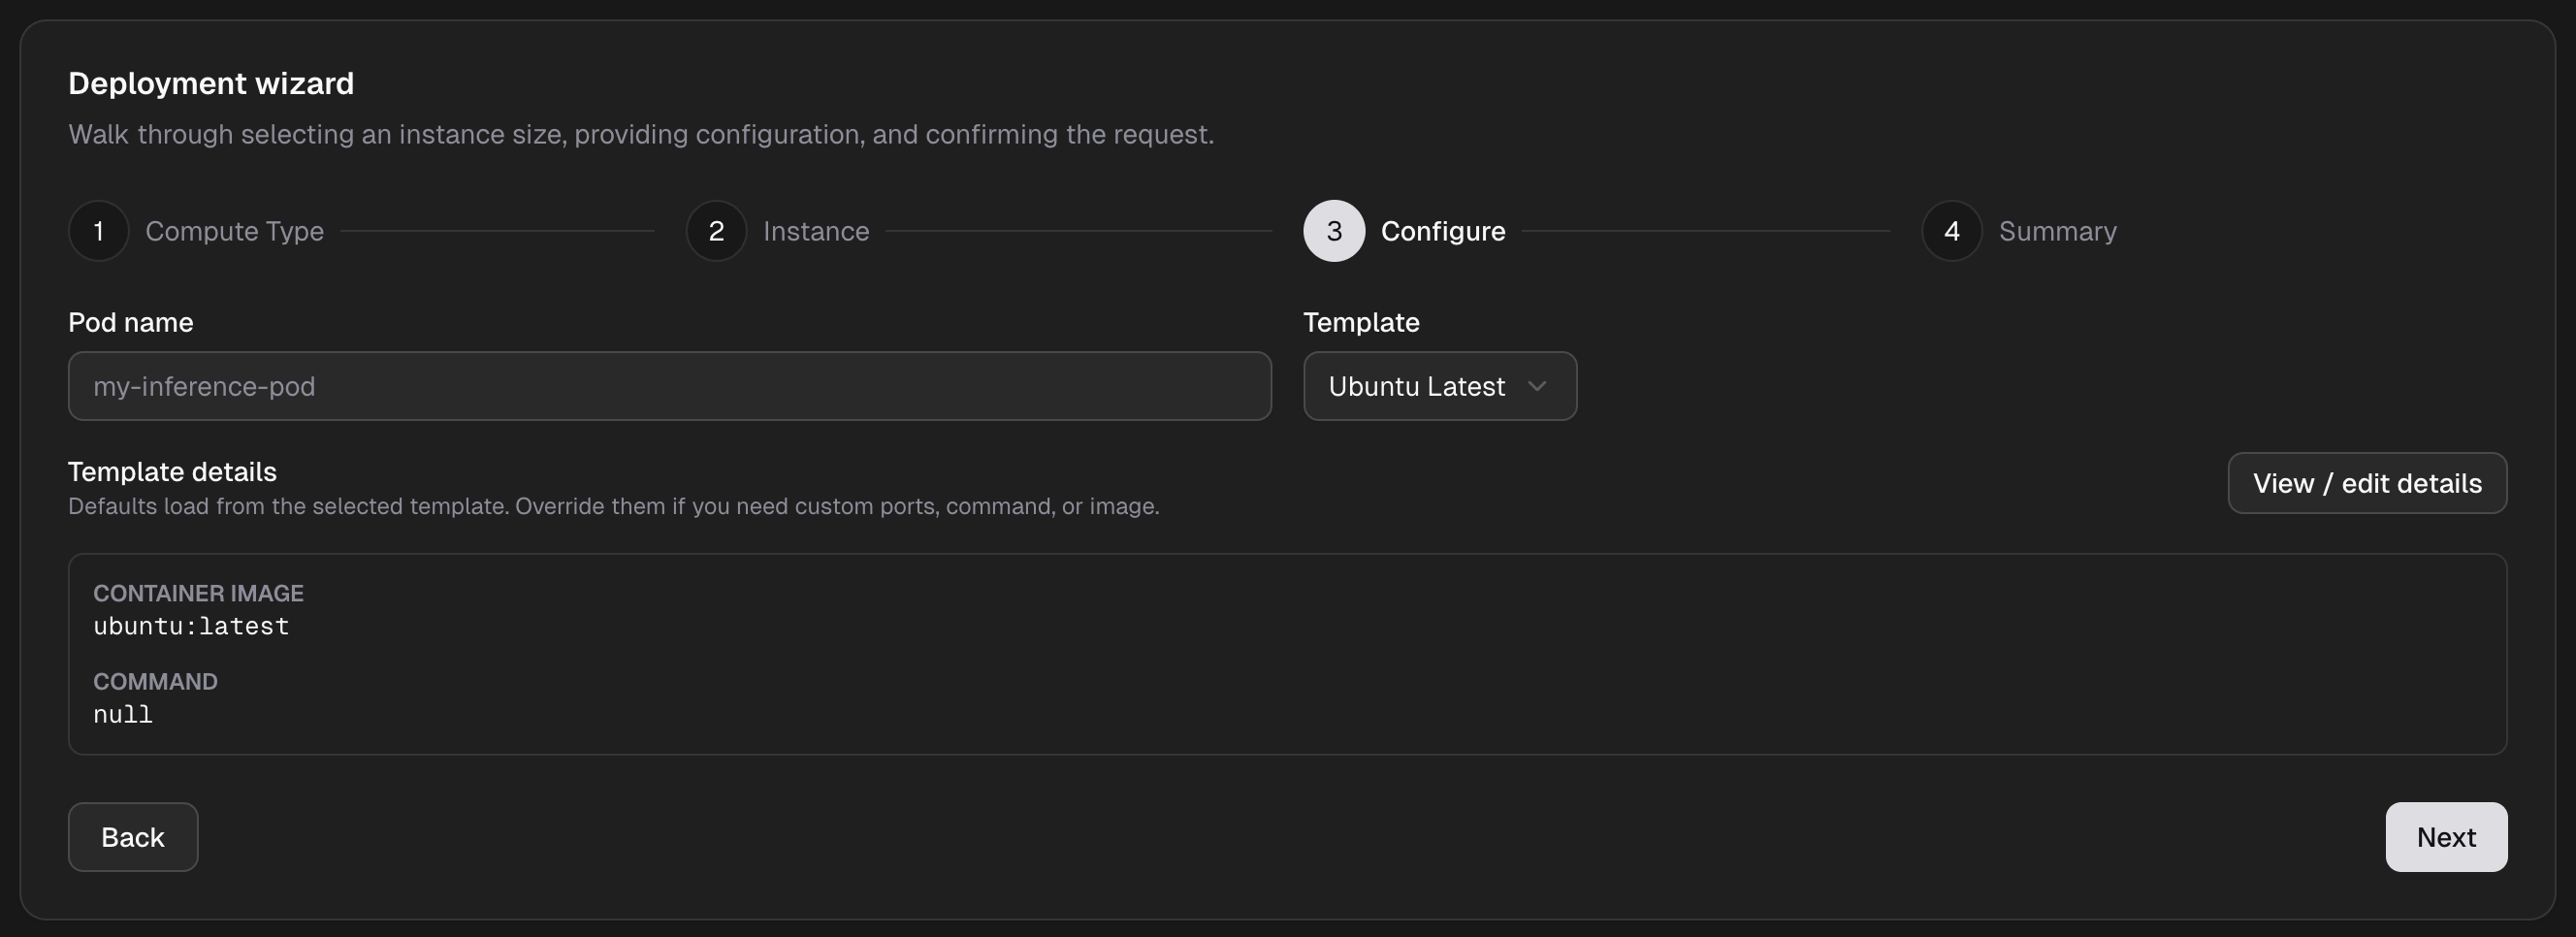Go back to the previous wizard step
The width and height of the screenshot is (2576, 937).
point(132,837)
